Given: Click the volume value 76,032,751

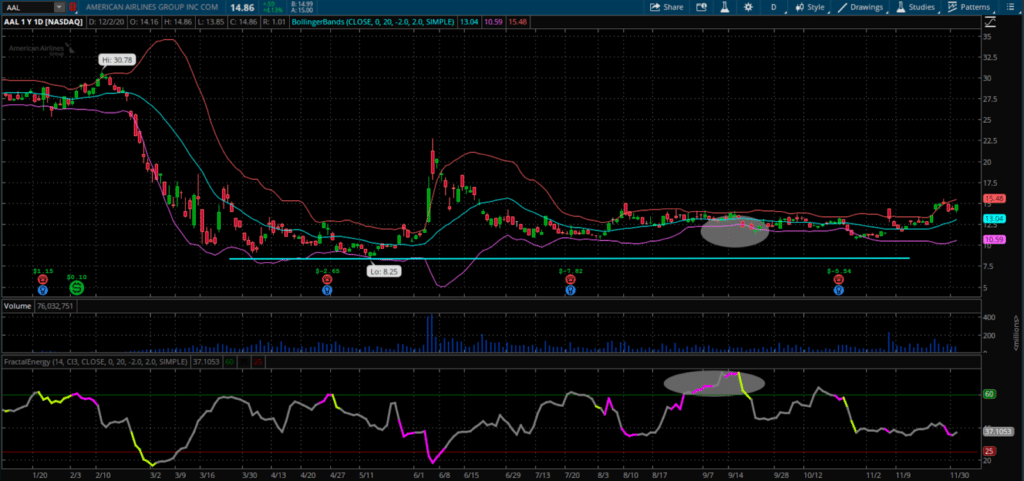Looking at the screenshot, I should click(x=53, y=305).
